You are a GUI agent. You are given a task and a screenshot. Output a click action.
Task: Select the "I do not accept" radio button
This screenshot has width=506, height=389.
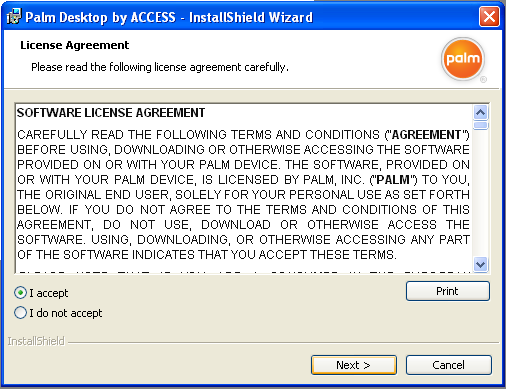tap(21, 313)
